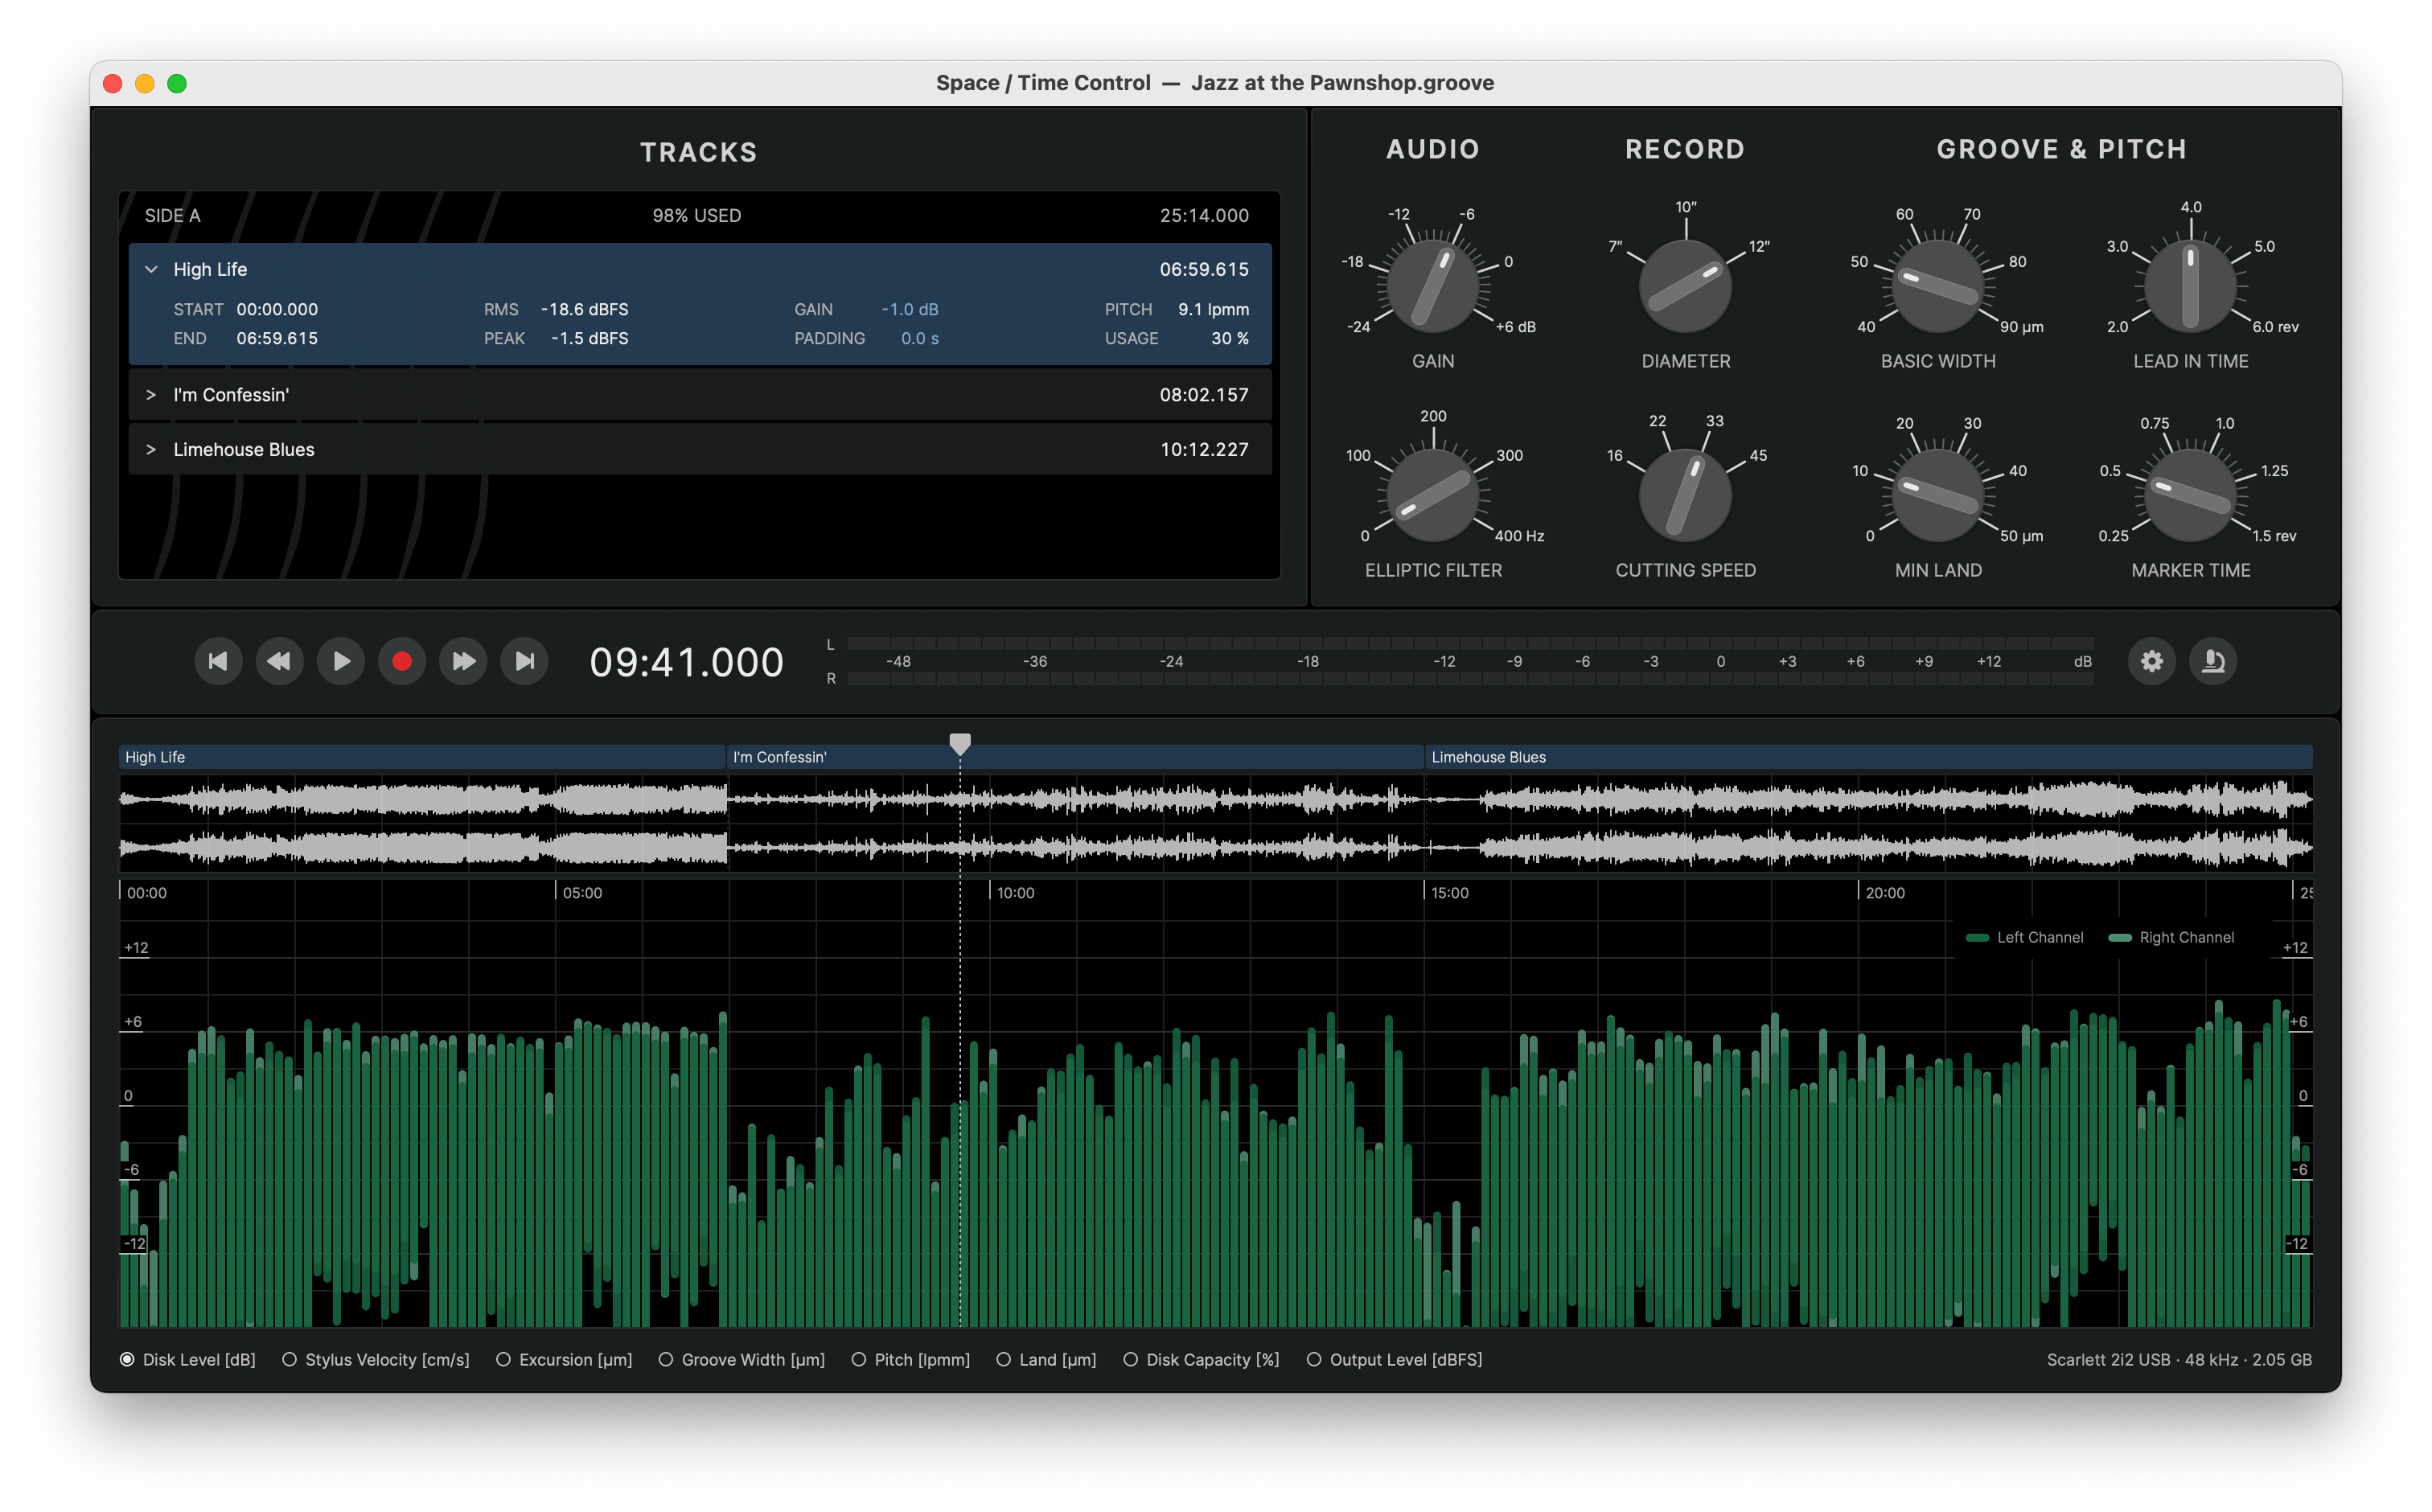Select the Stylus Velocity [cm/s] radio button
2432x1512 pixels.
coord(289,1359)
